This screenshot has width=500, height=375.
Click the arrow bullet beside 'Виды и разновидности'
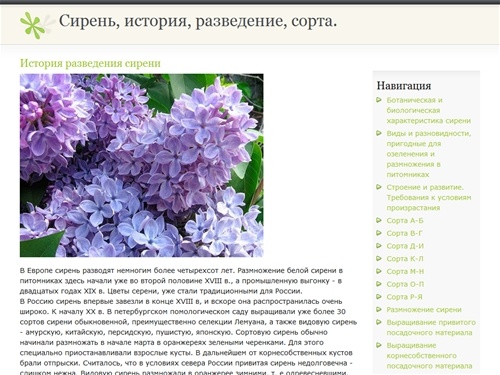(379, 133)
